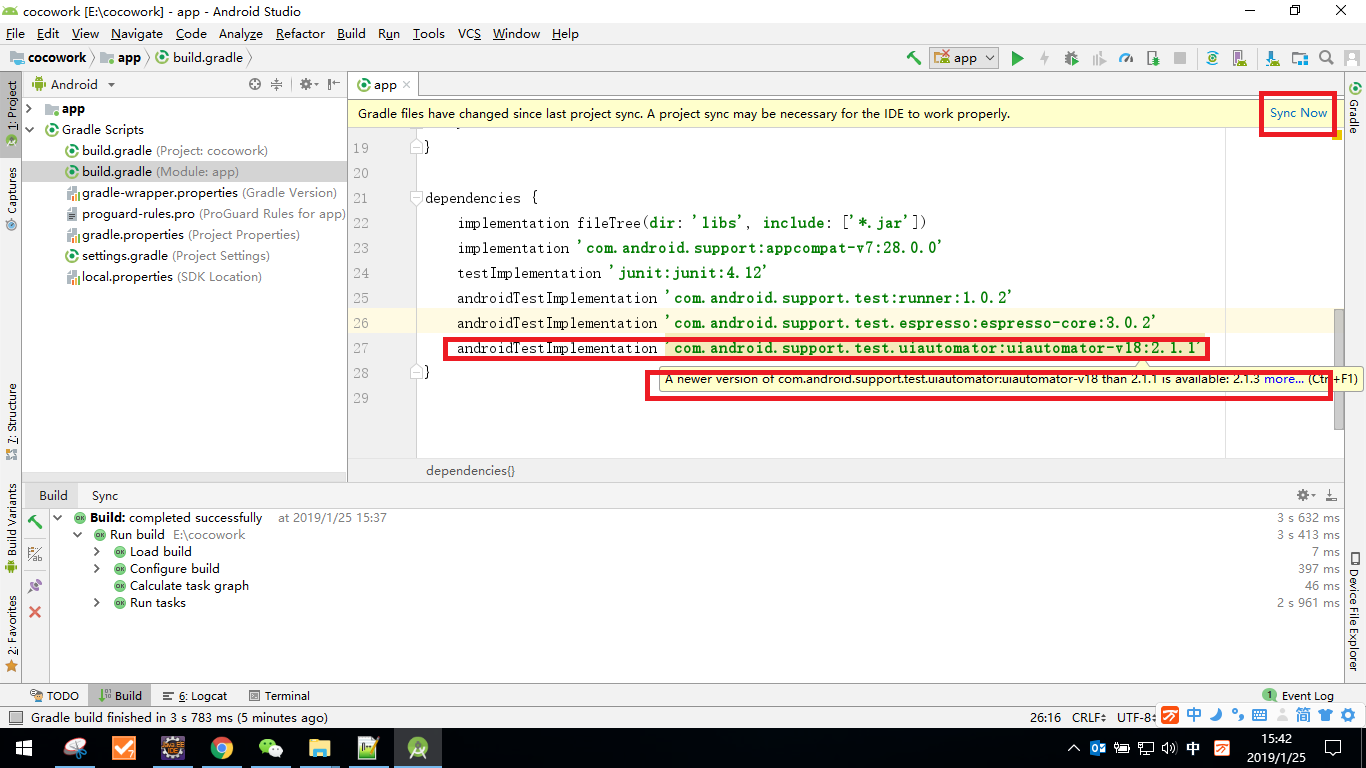Image resolution: width=1366 pixels, height=768 pixels.
Task: Open the Captures side tab
Action: point(11,197)
